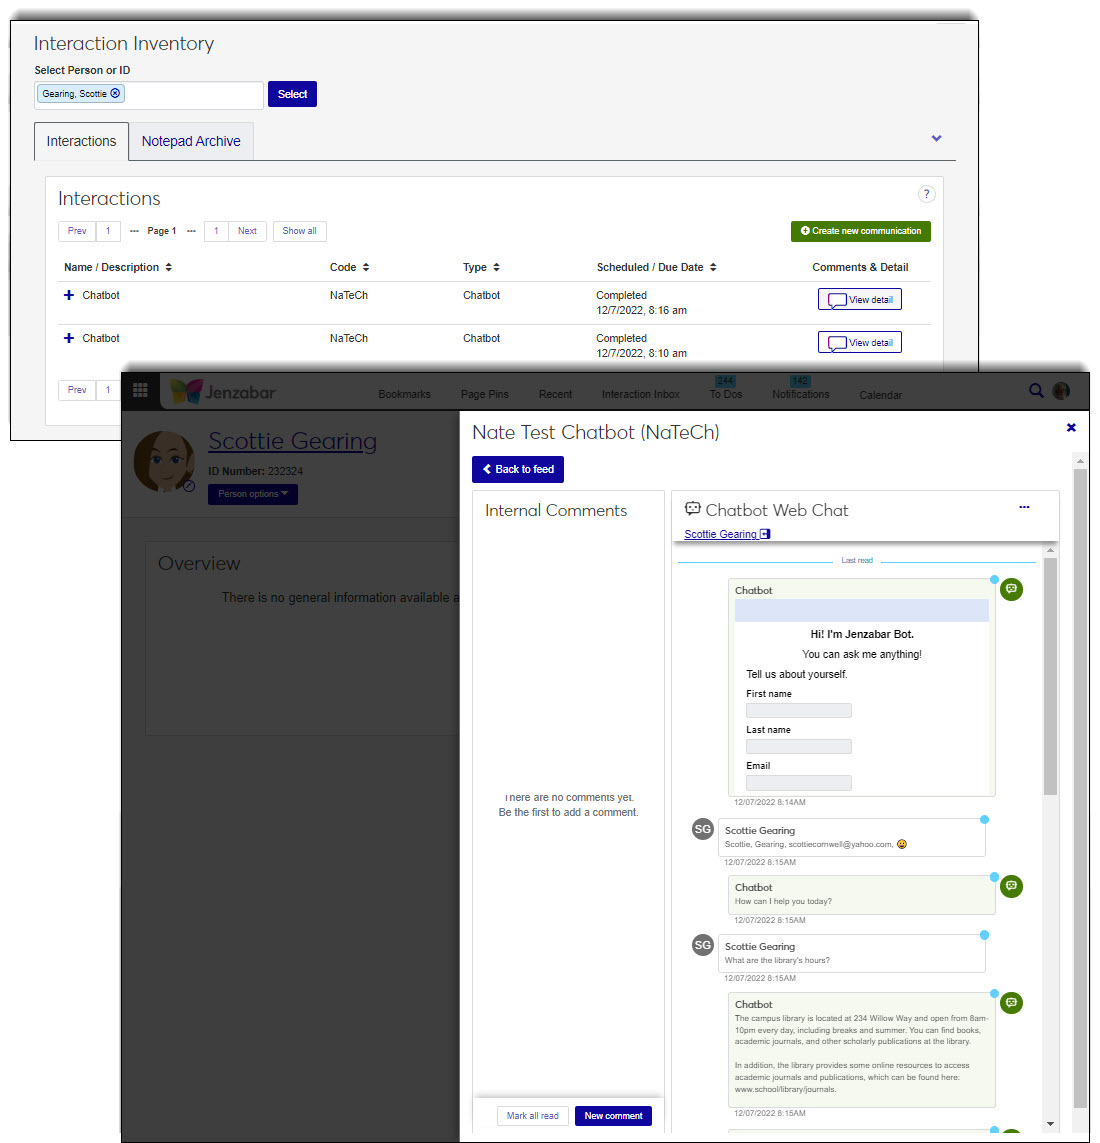Viewport: 1100px width, 1143px height.
Task: View detail for Chatbot completed 8:10 am
Action: [x=859, y=343]
